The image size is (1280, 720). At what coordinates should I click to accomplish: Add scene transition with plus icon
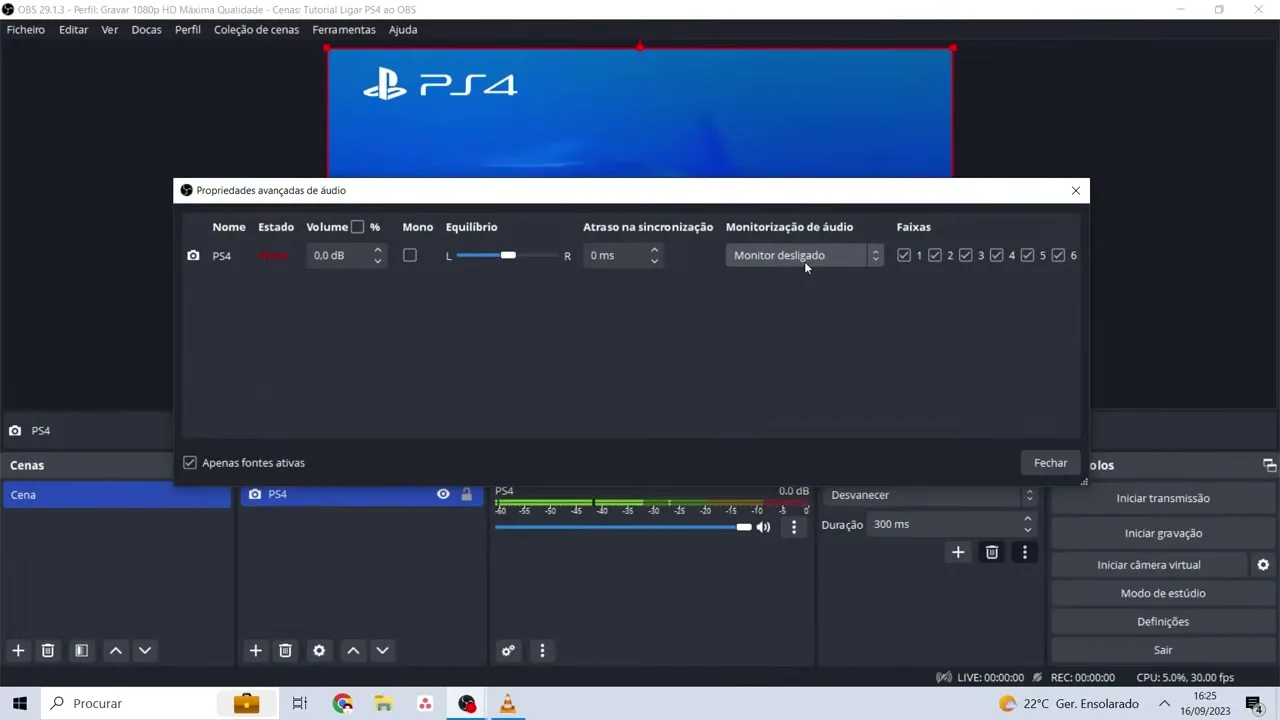[x=958, y=552]
